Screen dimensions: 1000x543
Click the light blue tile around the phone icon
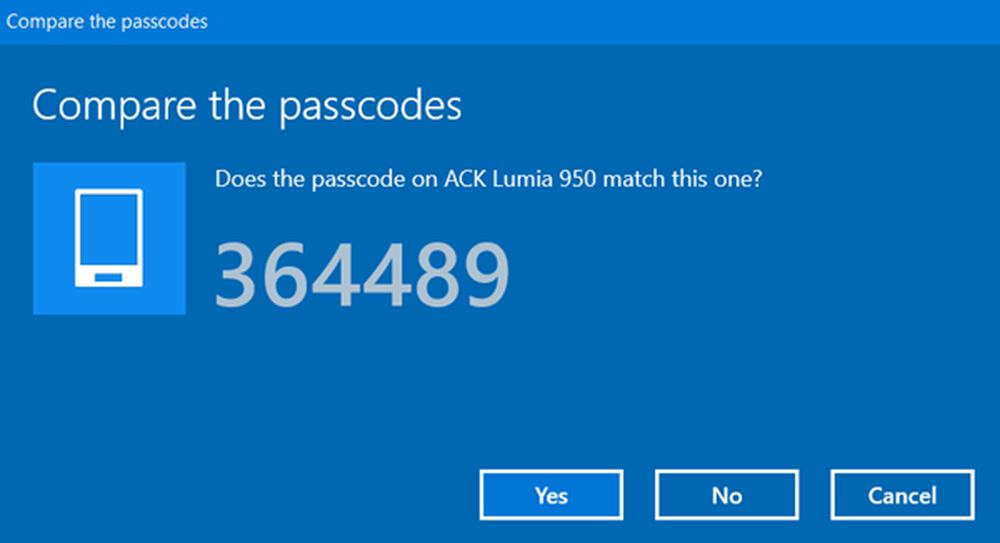coord(109,238)
